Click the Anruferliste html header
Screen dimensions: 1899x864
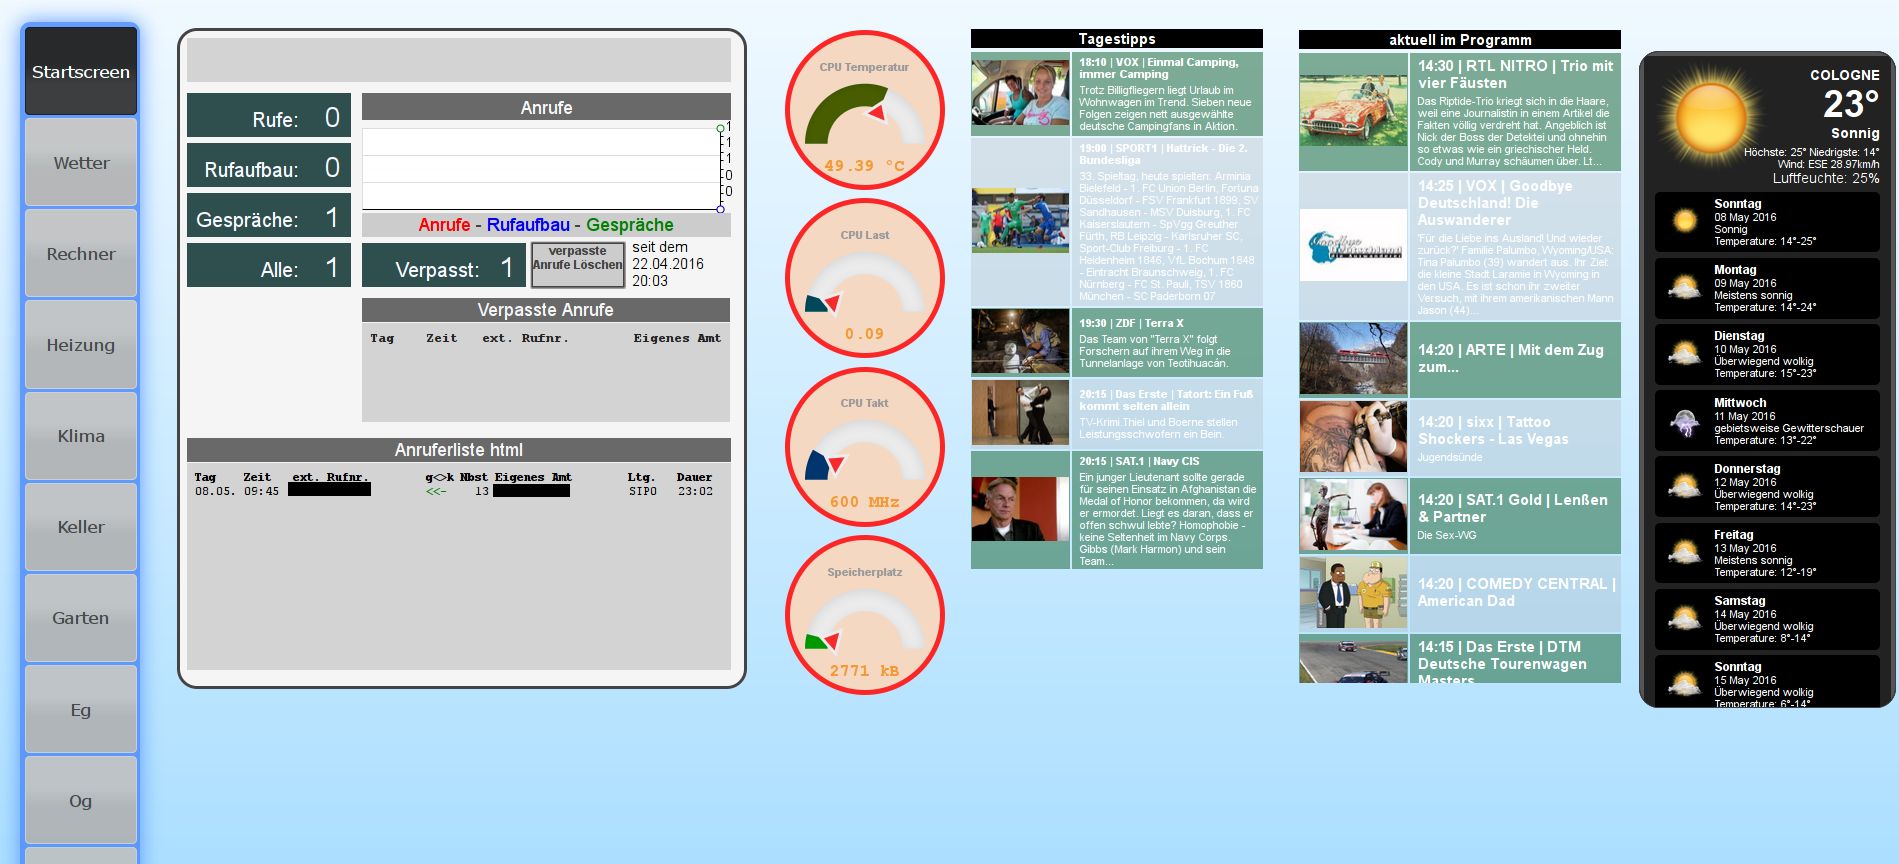click(459, 450)
